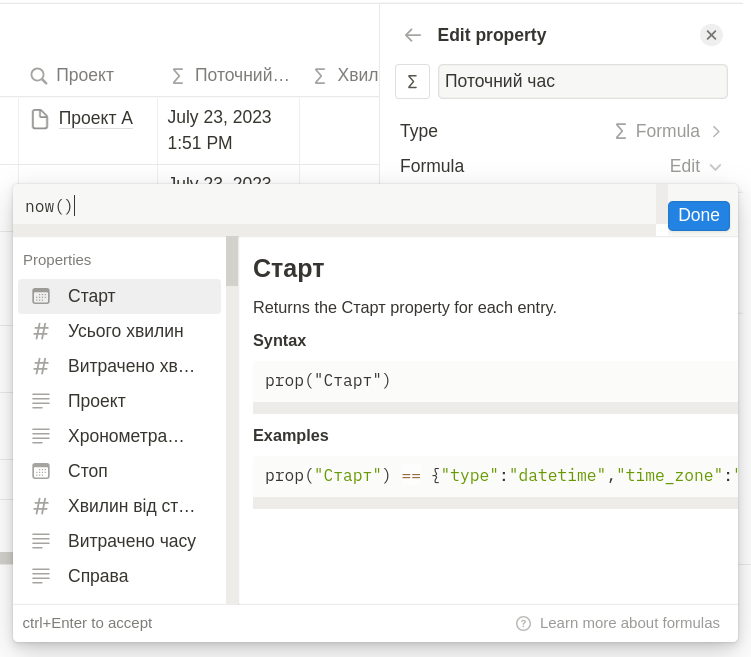Select Витрачено часу from properties list

pos(131,541)
